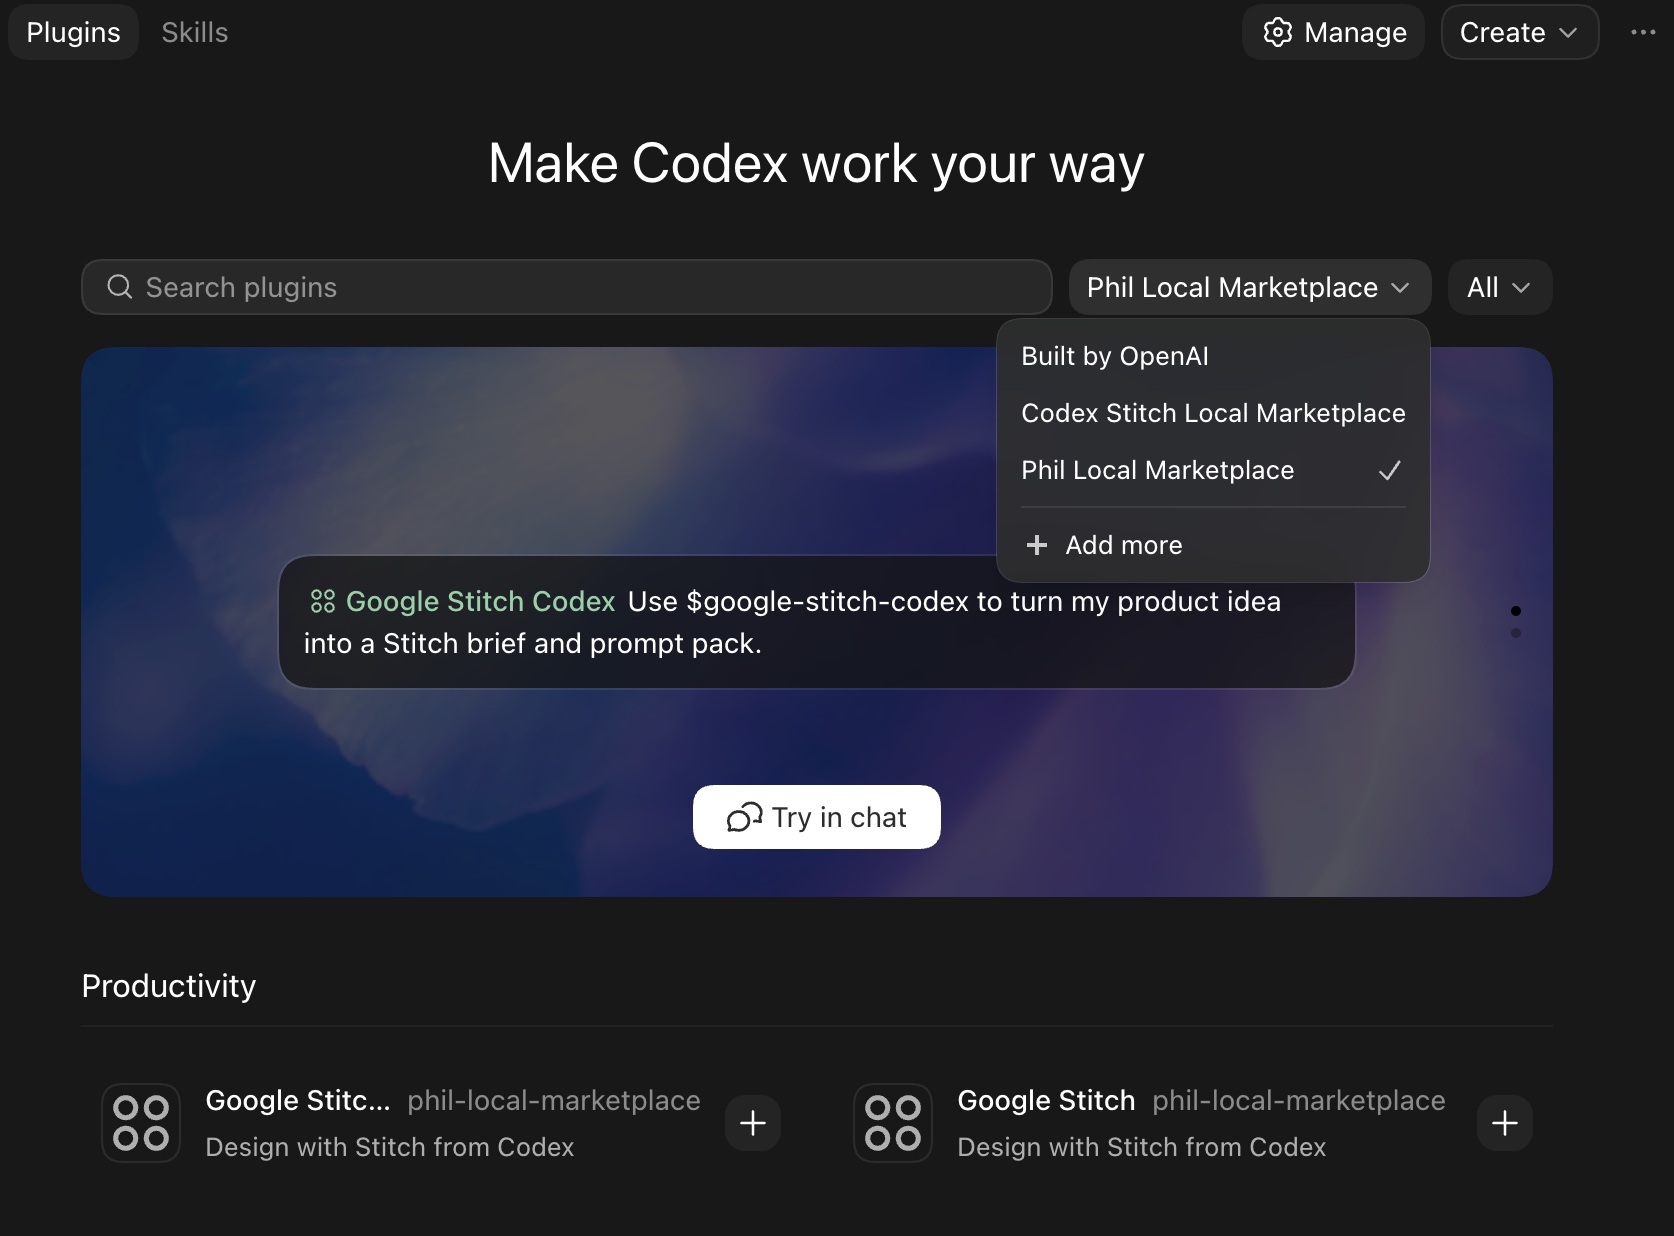Open the three-dot more options menu
Image resolution: width=1674 pixels, height=1236 pixels.
pos(1643,33)
